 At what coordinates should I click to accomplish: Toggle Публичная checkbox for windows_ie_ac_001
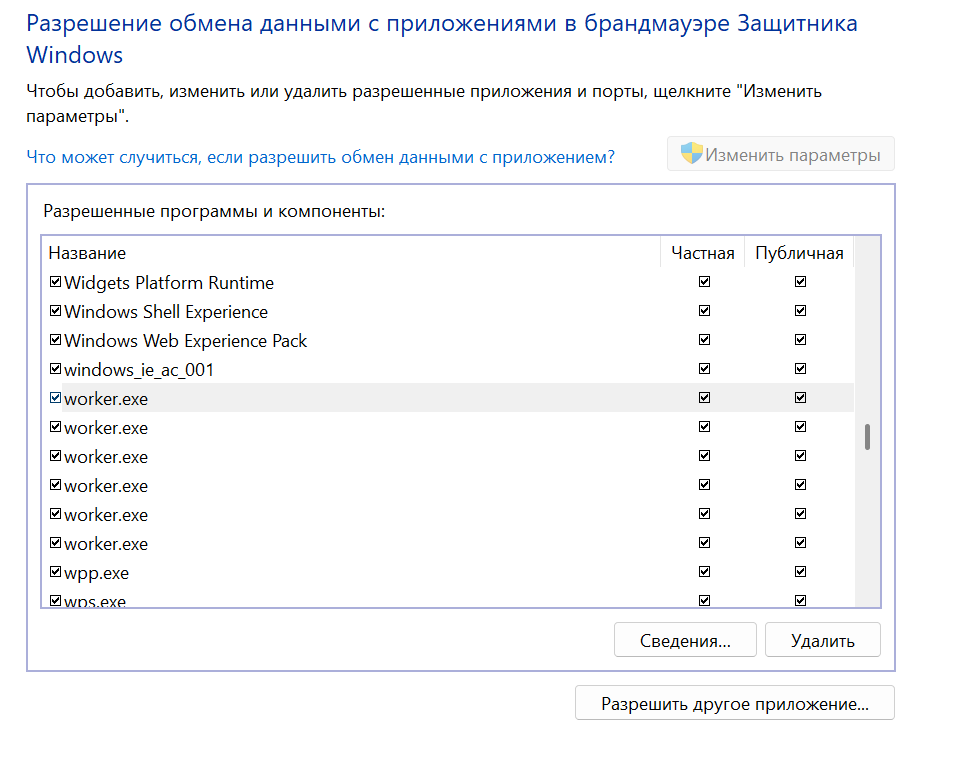pyautogui.click(x=800, y=368)
